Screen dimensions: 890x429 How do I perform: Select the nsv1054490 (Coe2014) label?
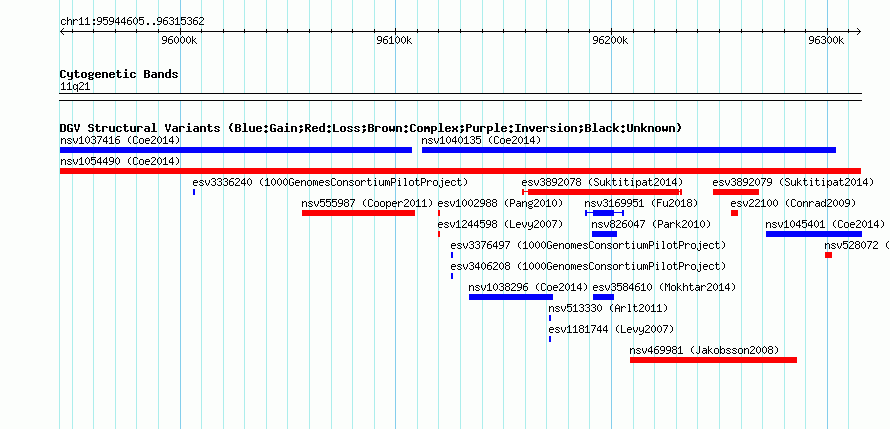click(x=120, y=161)
